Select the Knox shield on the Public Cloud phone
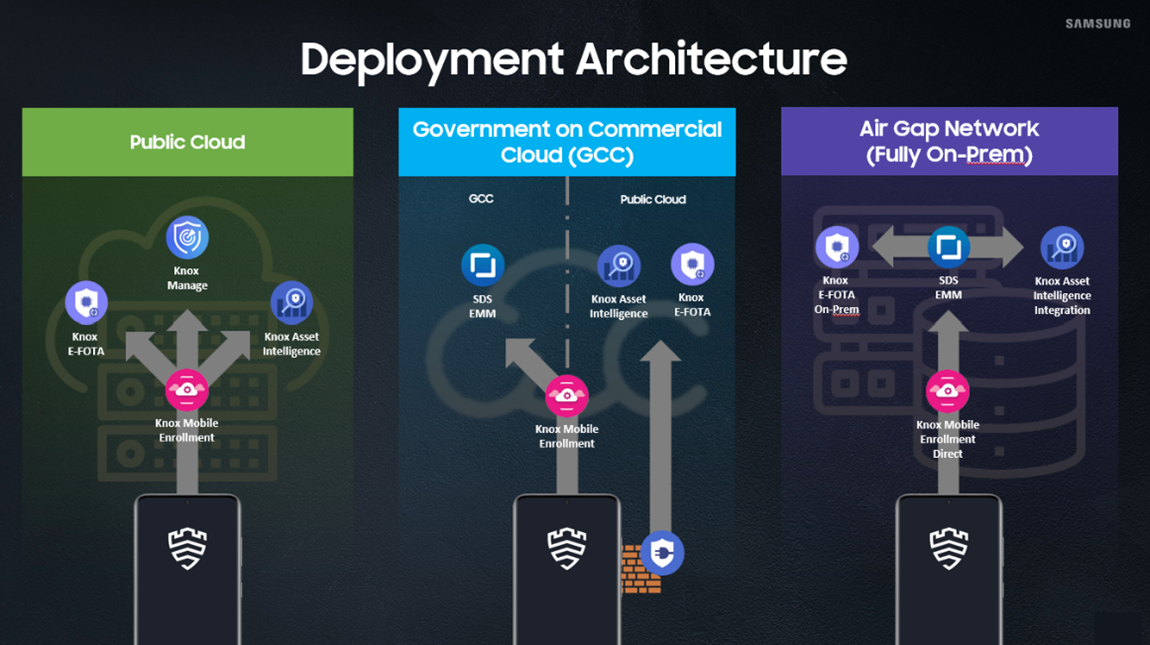 click(x=188, y=548)
